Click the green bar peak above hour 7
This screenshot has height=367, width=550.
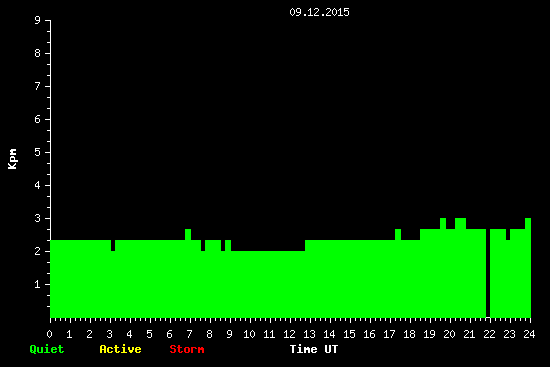click(x=188, y=234)
